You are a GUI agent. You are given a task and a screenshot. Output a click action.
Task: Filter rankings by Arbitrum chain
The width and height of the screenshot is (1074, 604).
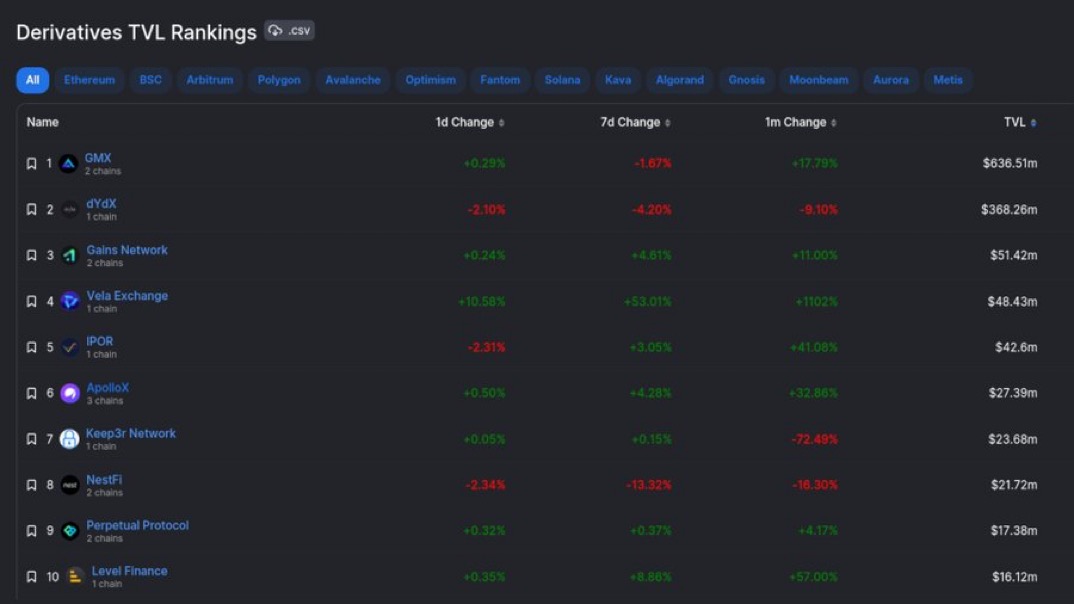[209, 80]
